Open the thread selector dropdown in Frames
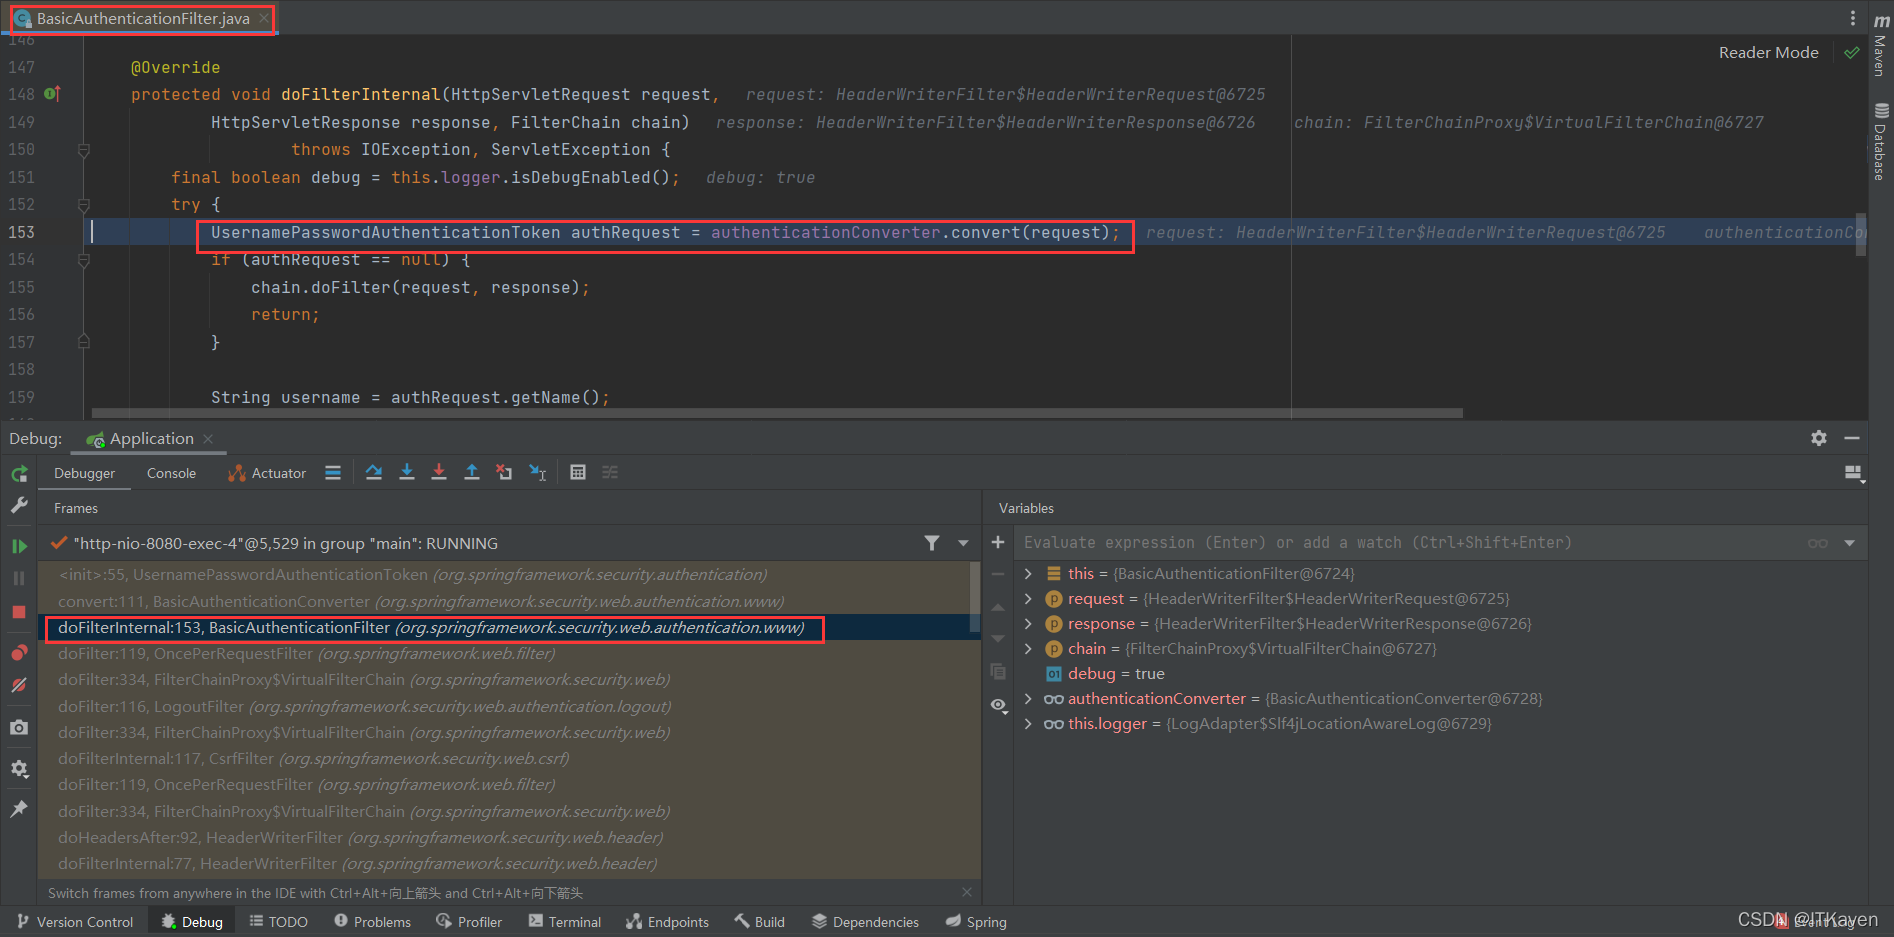The height and width of the screenshot is (937, 1894). (x=962, y=543)
